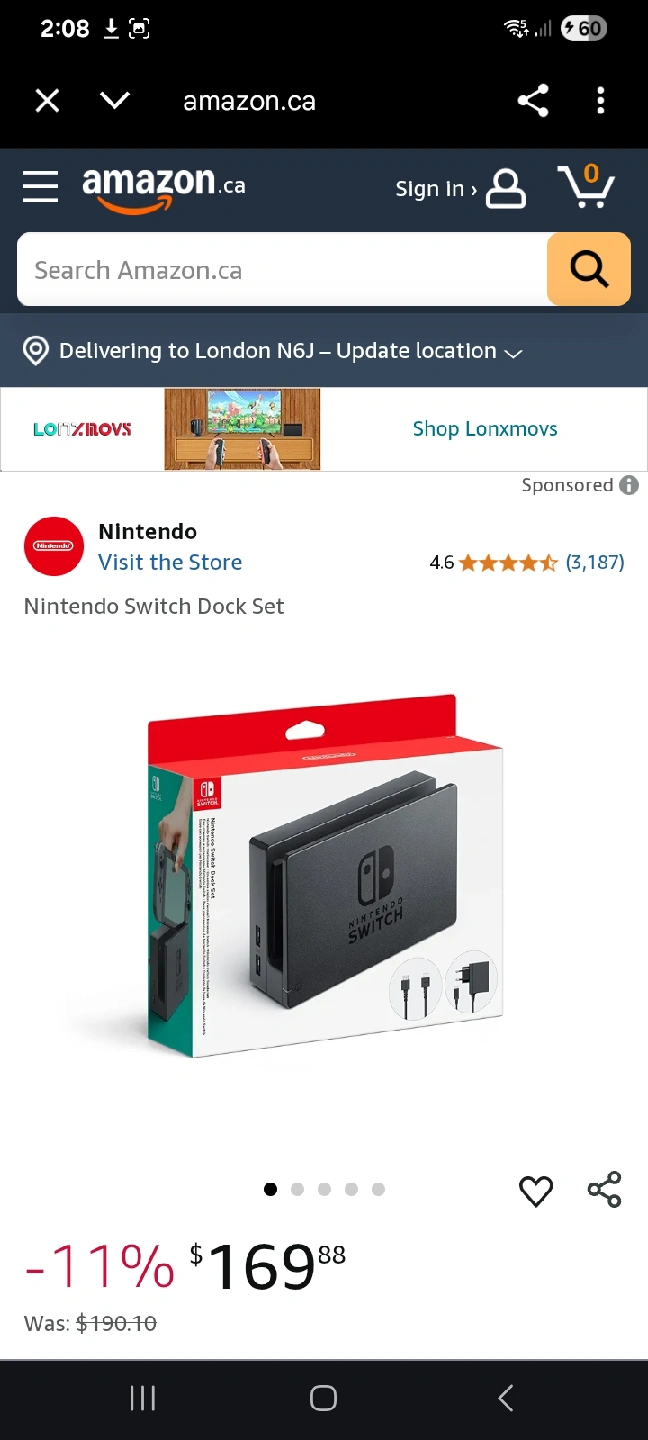Viewport: 648px width, 1440px height.
Task: Focus the Search Amazon.ca field
Action: 282,269
